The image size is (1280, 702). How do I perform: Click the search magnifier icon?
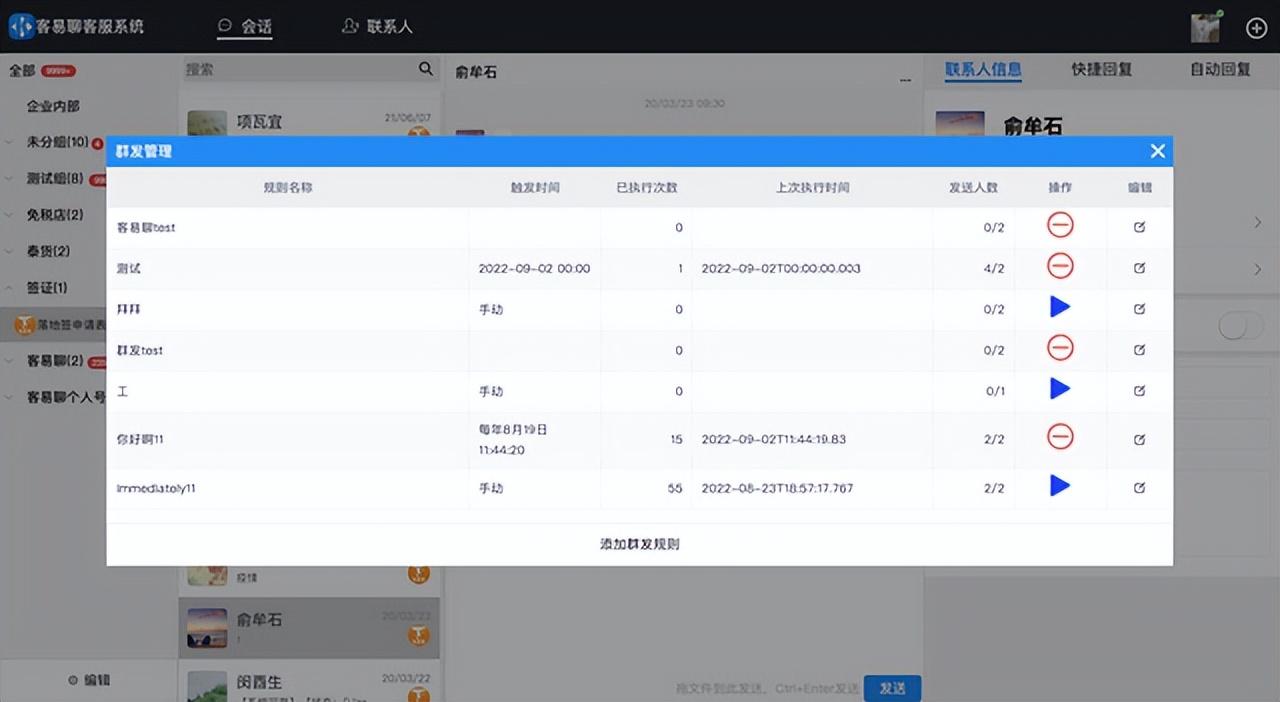425,69
